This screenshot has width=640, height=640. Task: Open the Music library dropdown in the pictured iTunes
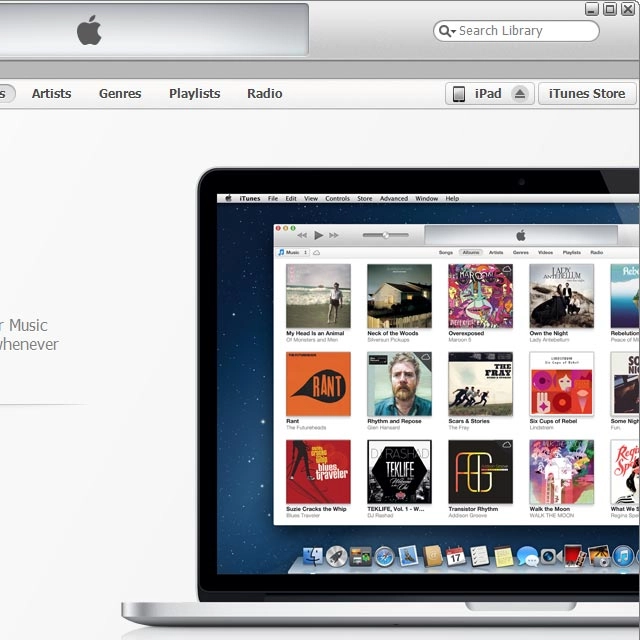click(x=293, y=253)
